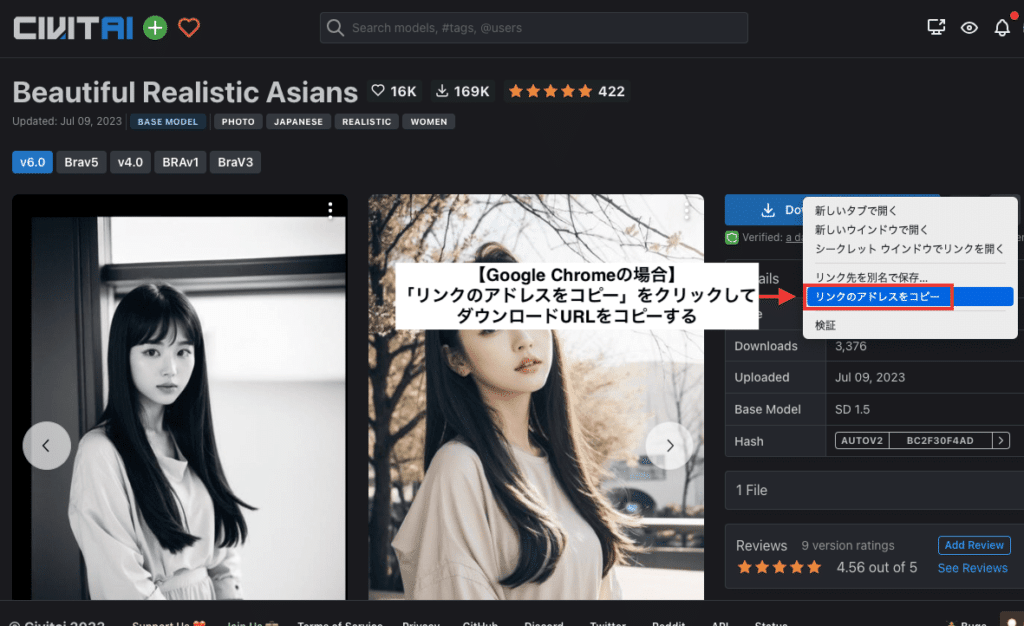This screenshot has height=626, width=1024.
Task: Toggle the eye browsing-mode icon in the header
Action: tap(969, 28)
